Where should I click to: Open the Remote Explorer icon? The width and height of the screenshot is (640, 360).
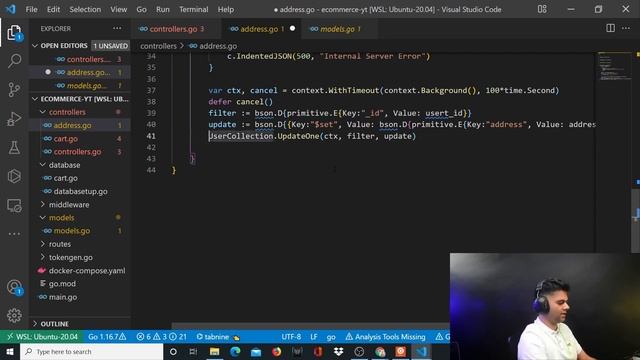tap(14, 205)
